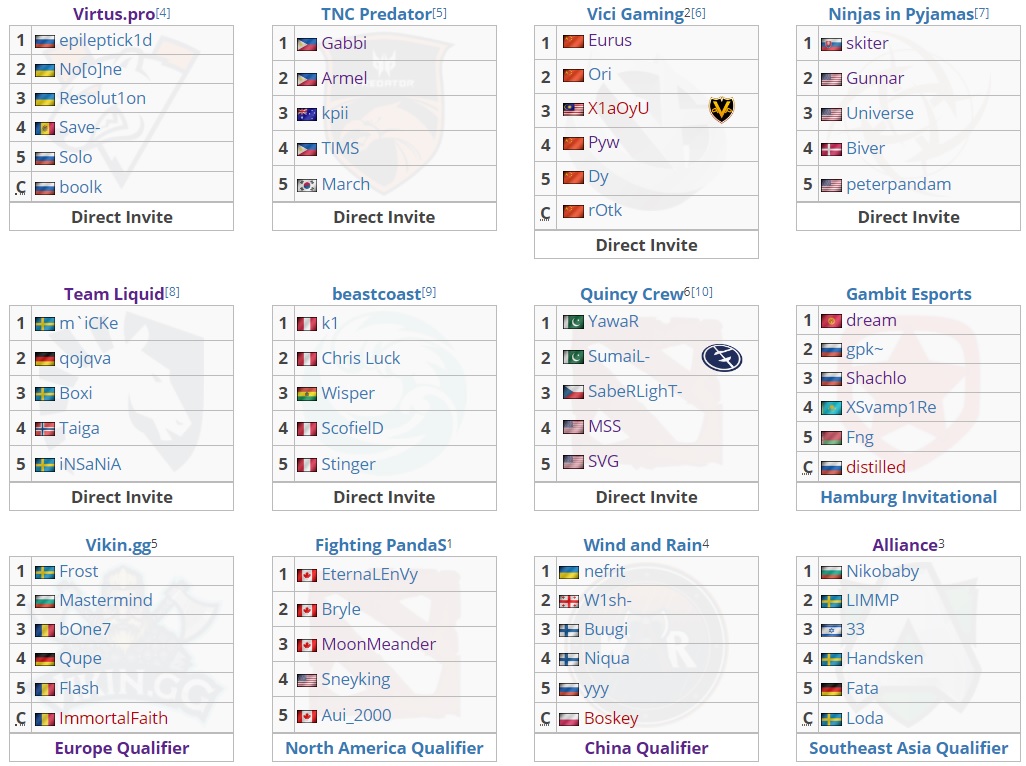Viewport: 1026px width, 766px height.
Task: Open the Hamburg Invitational link
Action: [908, 497]
